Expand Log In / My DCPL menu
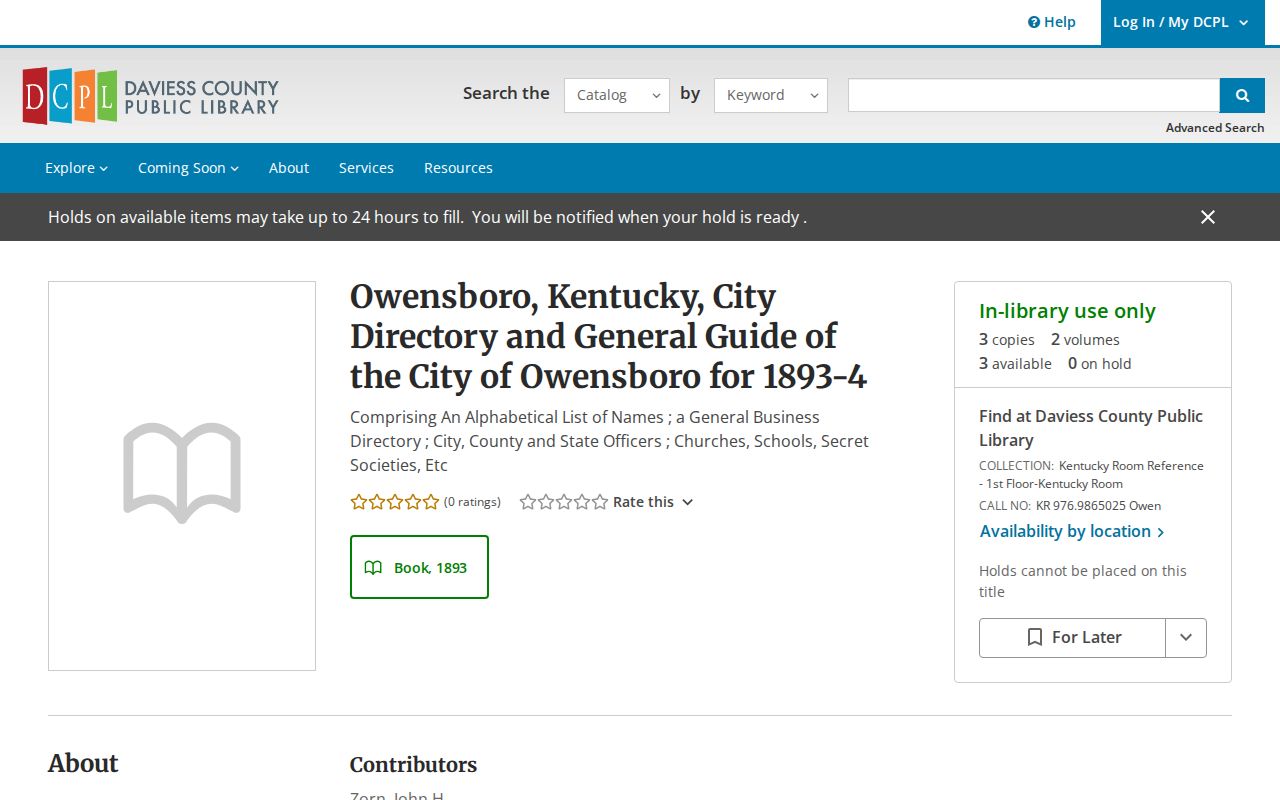 pyautogui.click(x=1181, y=22)
